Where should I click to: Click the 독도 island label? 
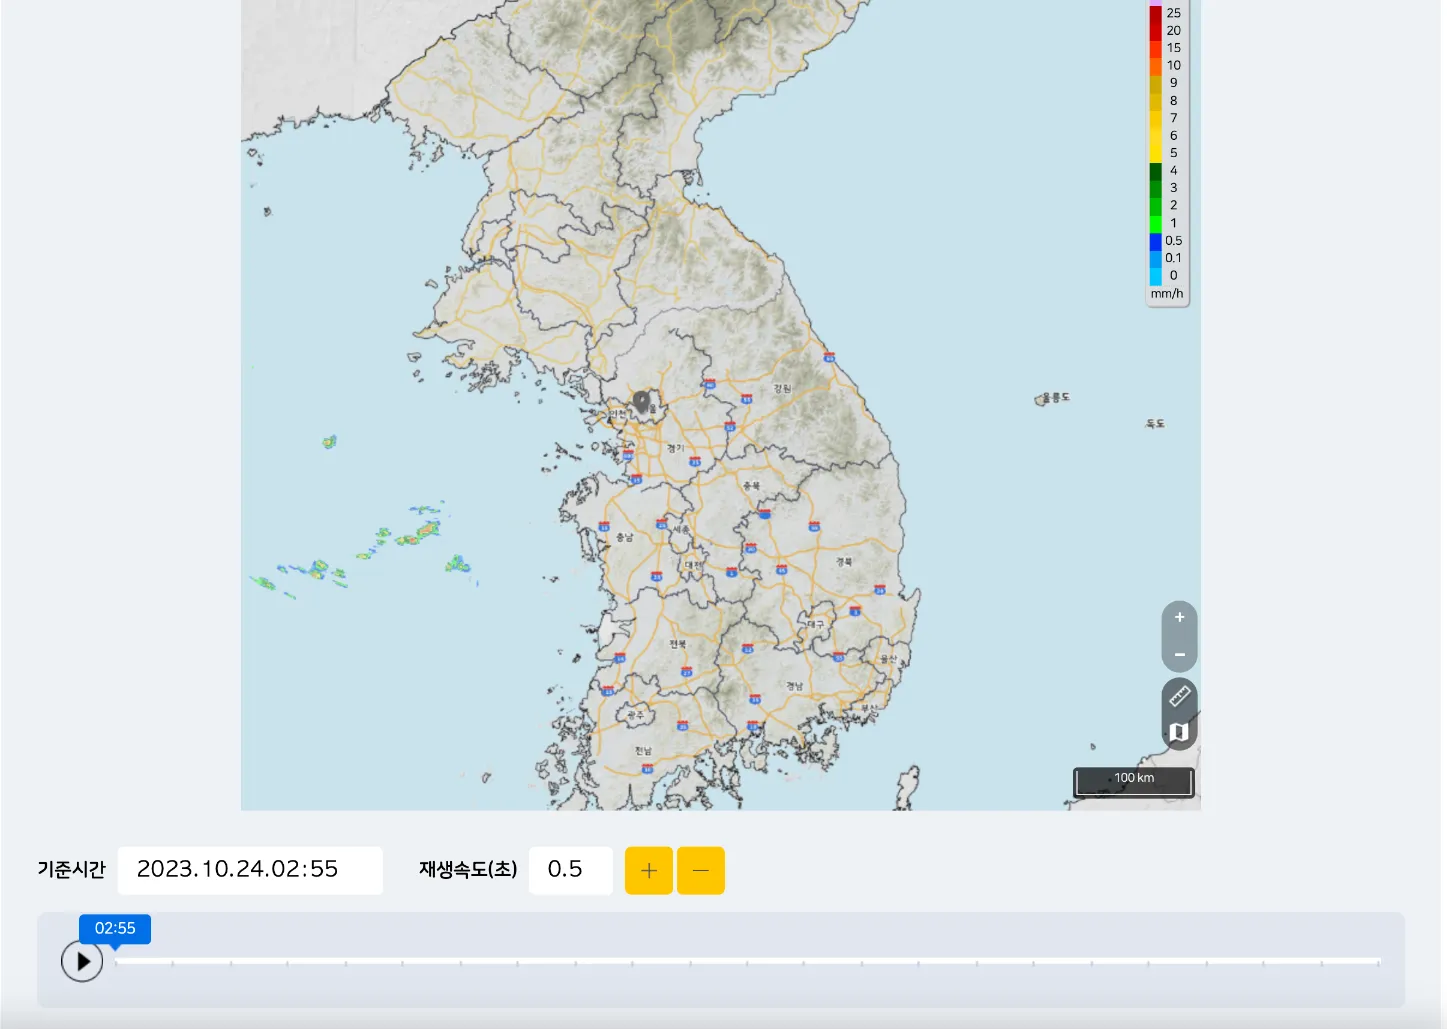(x=1155, y=424)
